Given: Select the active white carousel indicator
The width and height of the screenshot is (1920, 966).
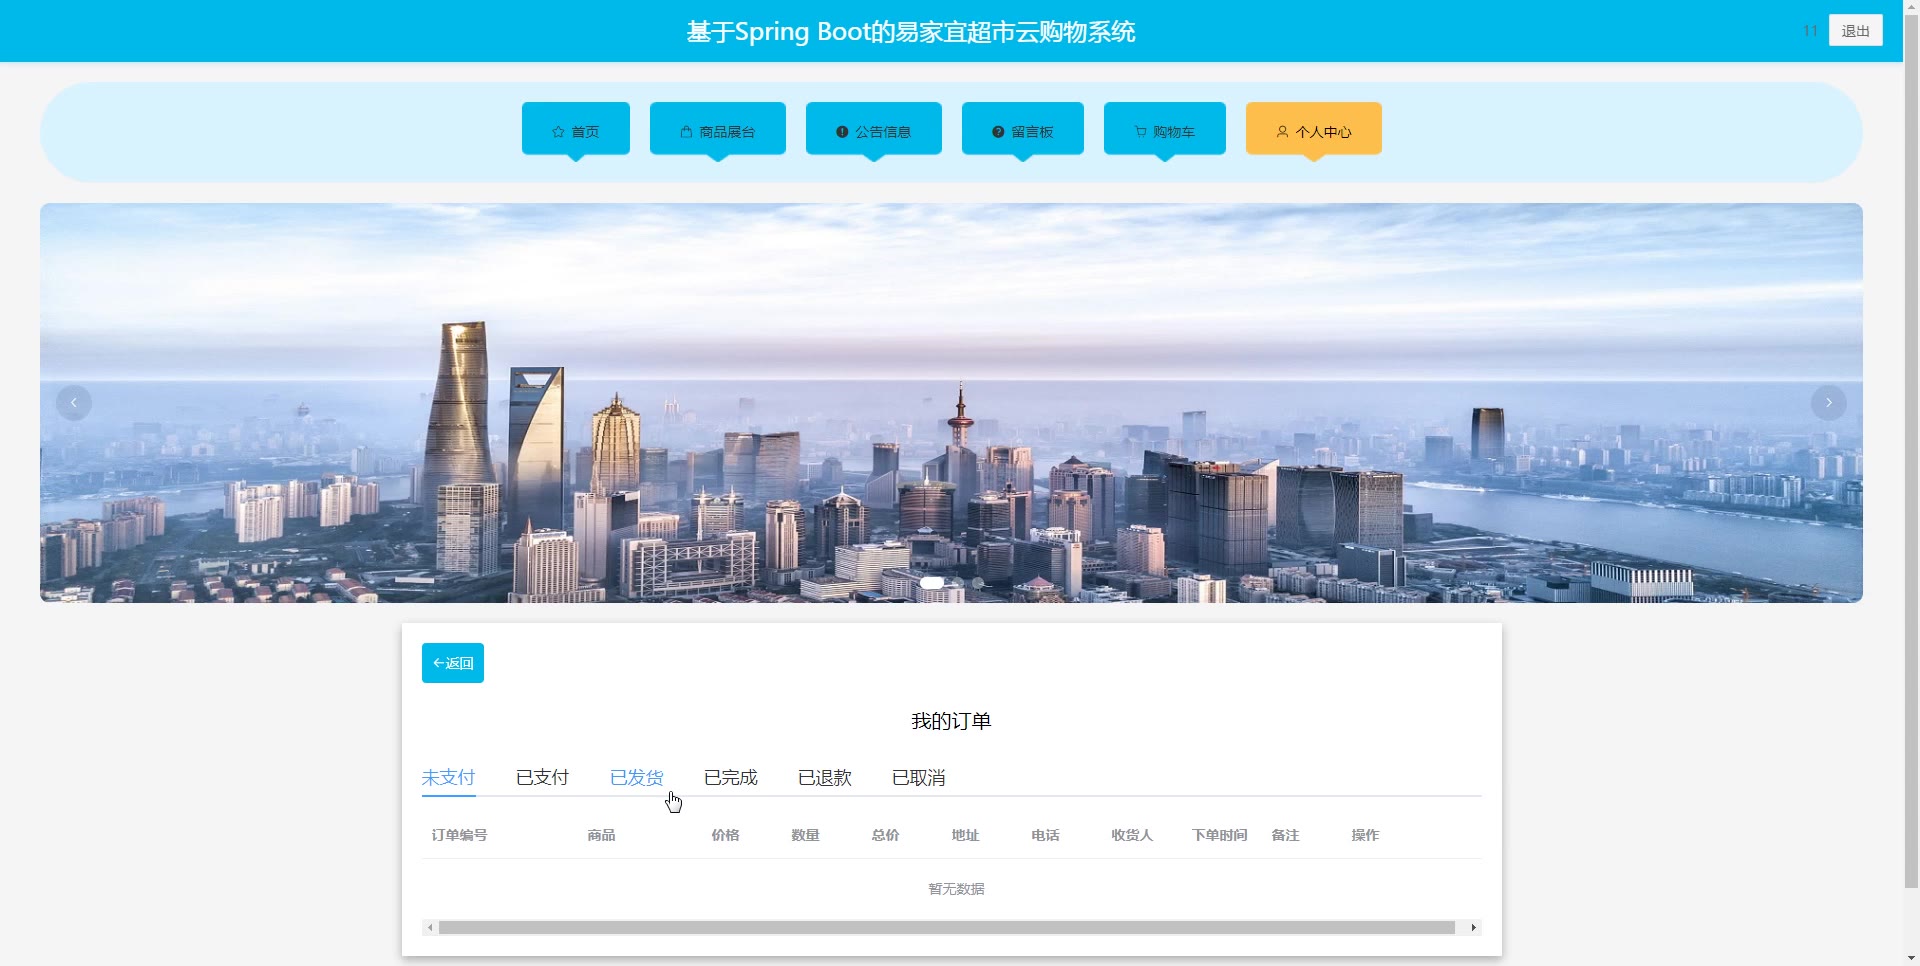Looking at the screenshot, I should click(932, 583).
